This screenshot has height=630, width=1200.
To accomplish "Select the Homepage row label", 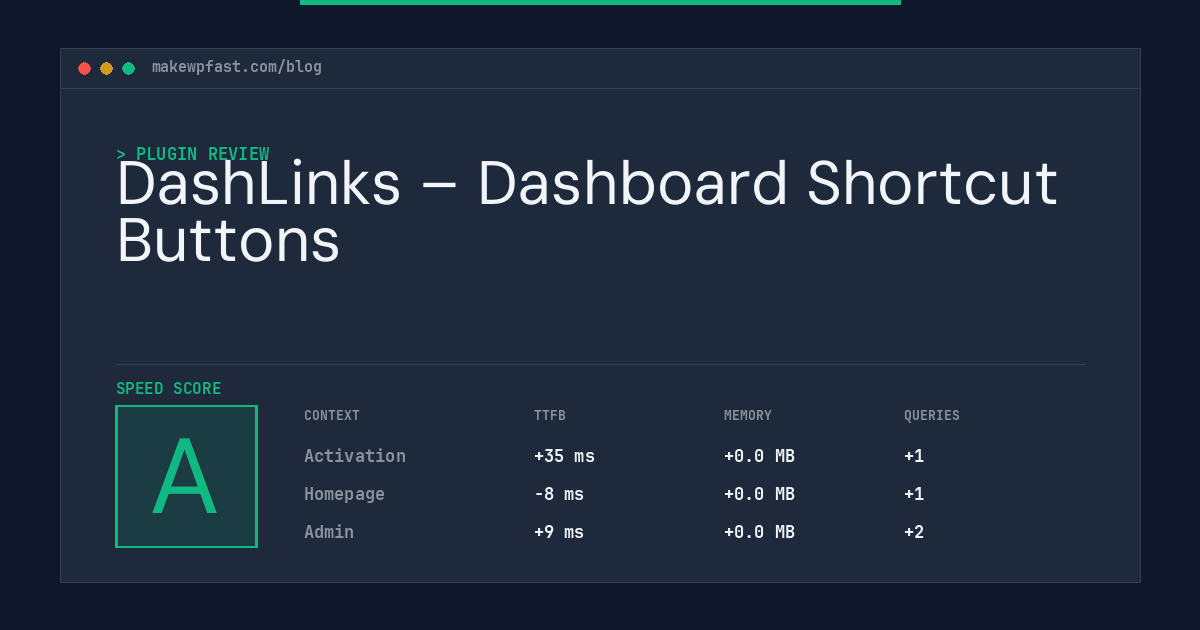I will coord(344,494).
